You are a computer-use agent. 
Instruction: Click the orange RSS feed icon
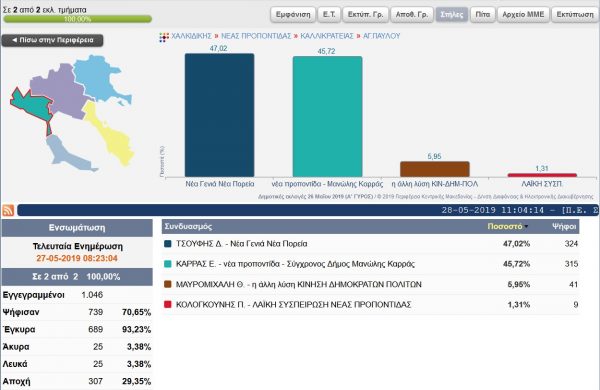[8, 210]
